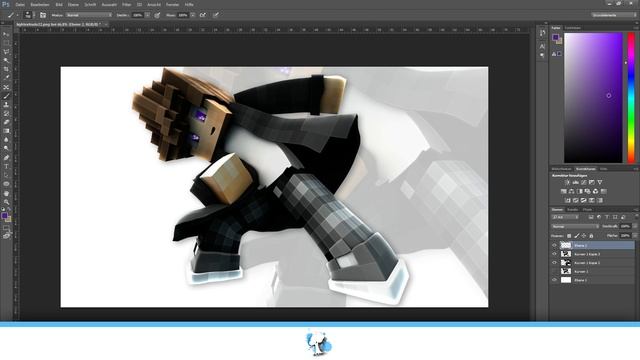Switch to the Pfade tab
The height and width of the screenshot is (360, 640).
587,209
